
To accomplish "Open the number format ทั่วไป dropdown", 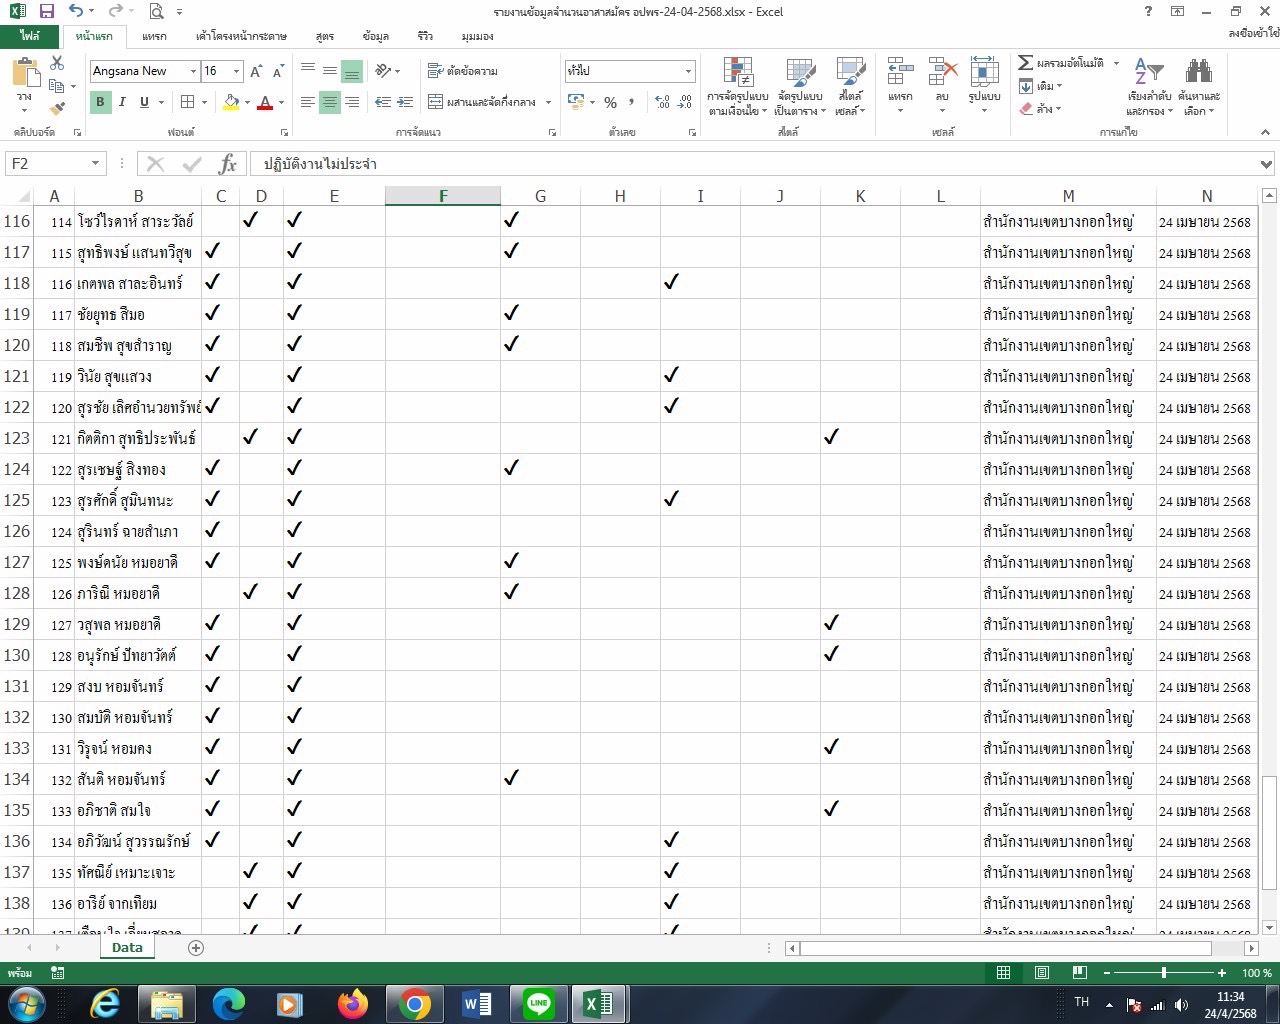I will coord(688,71).
